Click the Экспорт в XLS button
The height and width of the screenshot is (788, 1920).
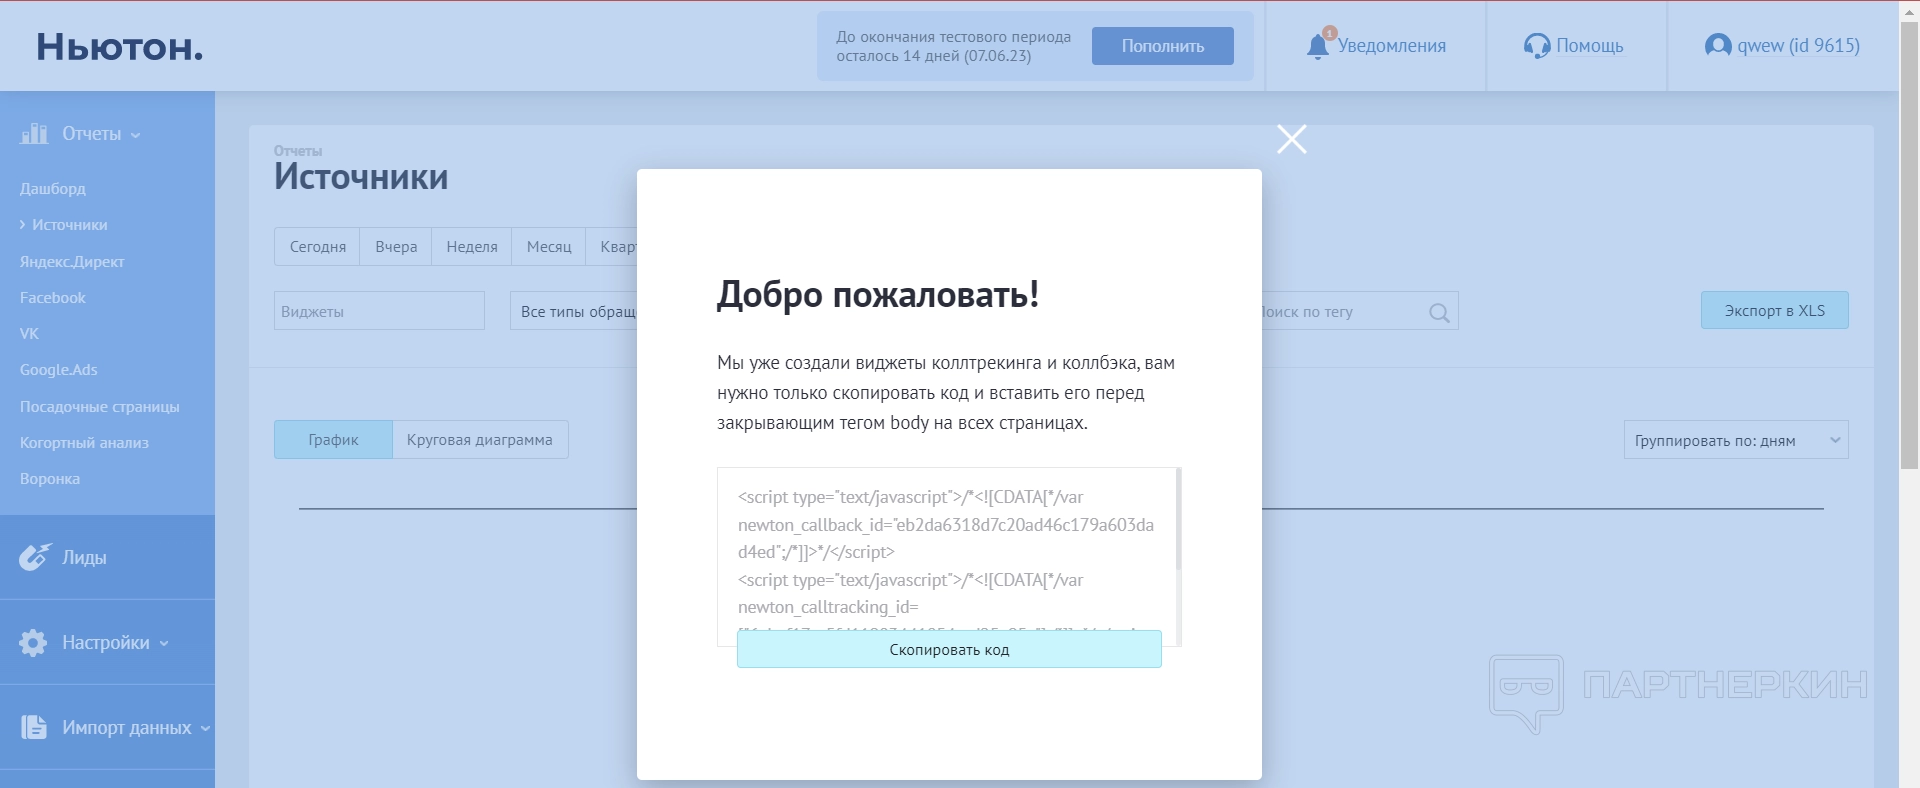[1775, 310]
